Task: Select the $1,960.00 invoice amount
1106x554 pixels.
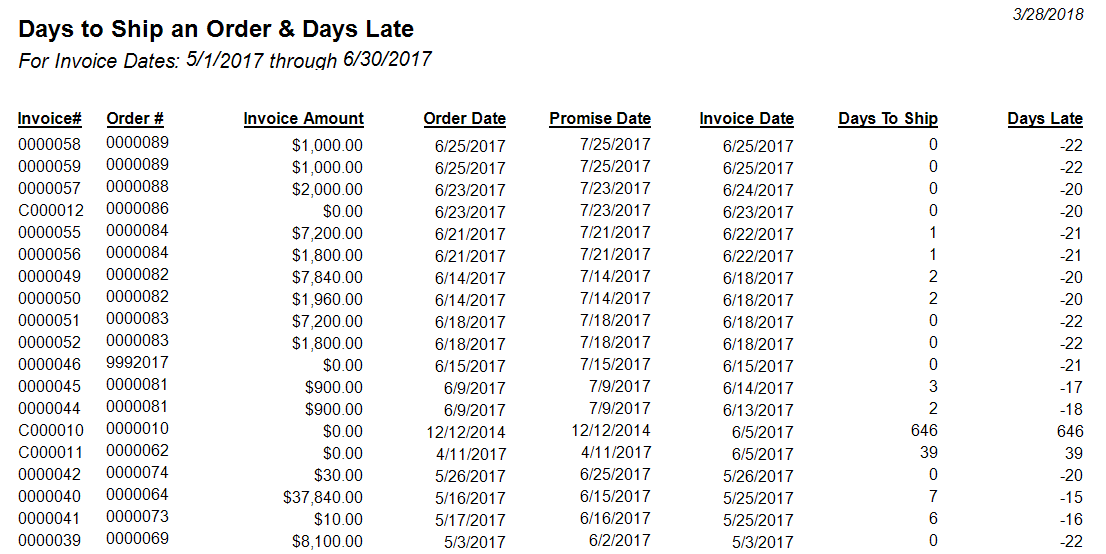Action: click(327, 299)
